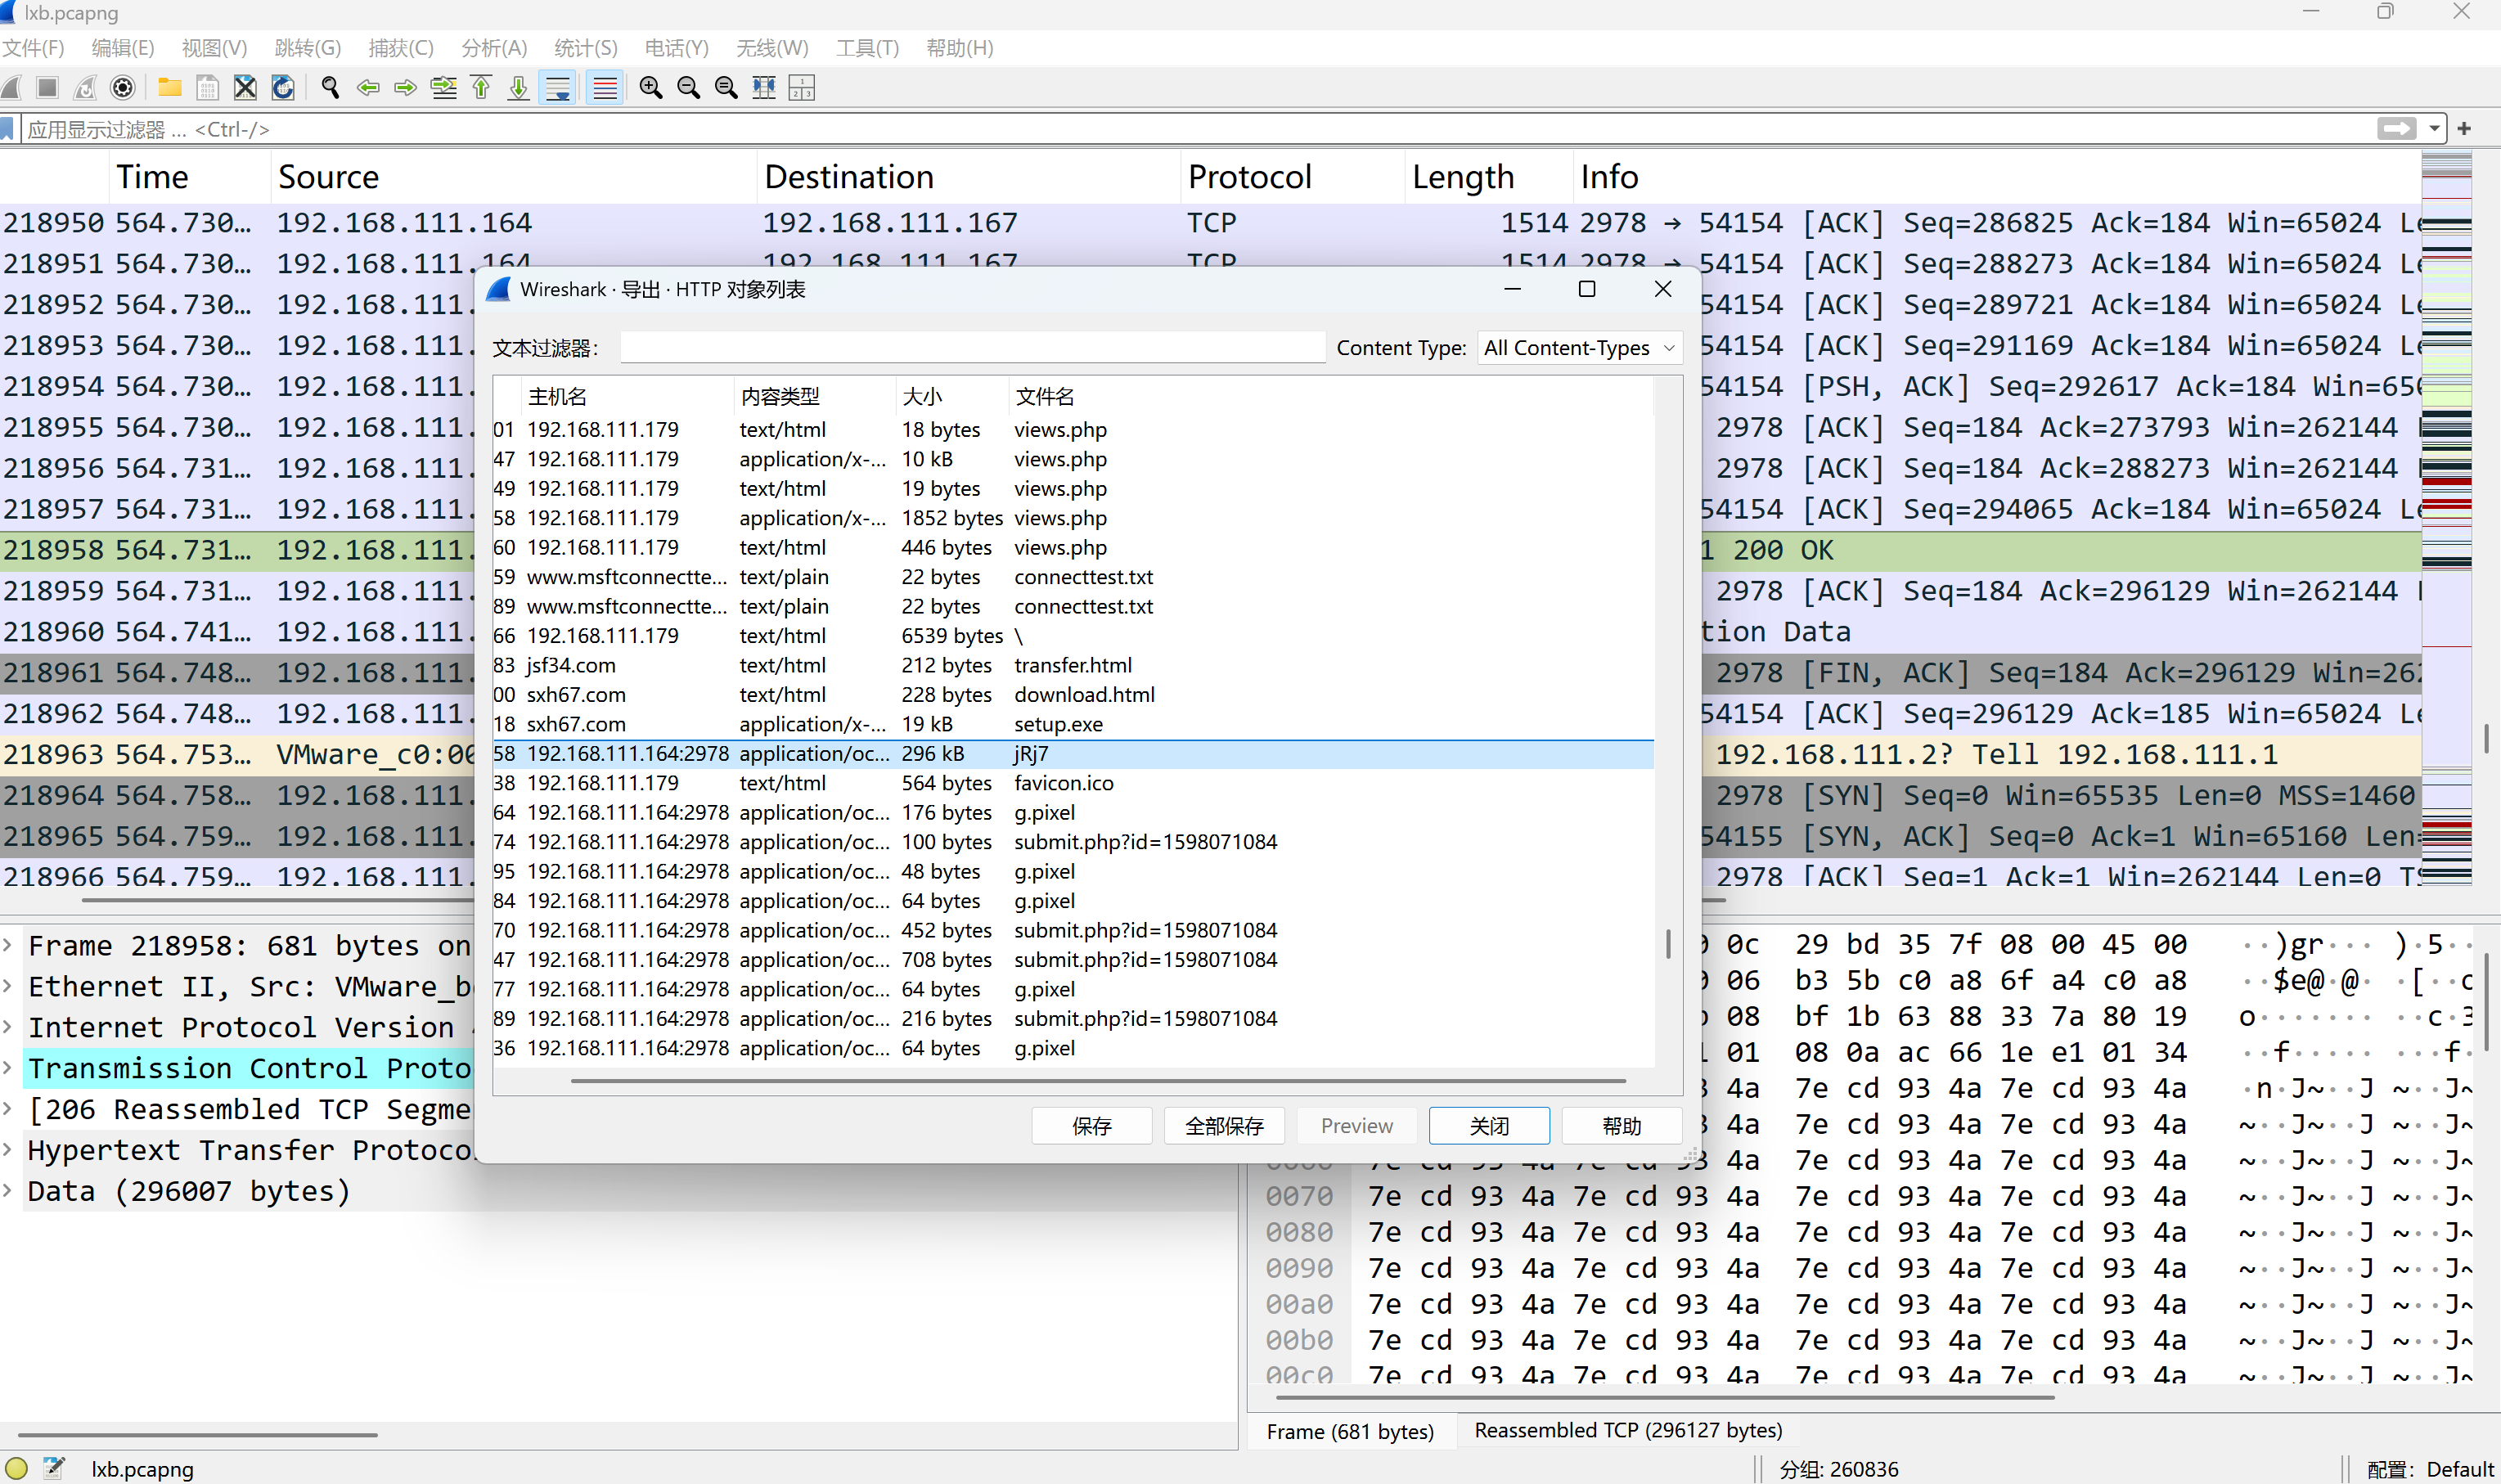This screenshot has height=1484, width=2501.
Task: Click the zoom in toolbar icon
Action: coord(651,88)
